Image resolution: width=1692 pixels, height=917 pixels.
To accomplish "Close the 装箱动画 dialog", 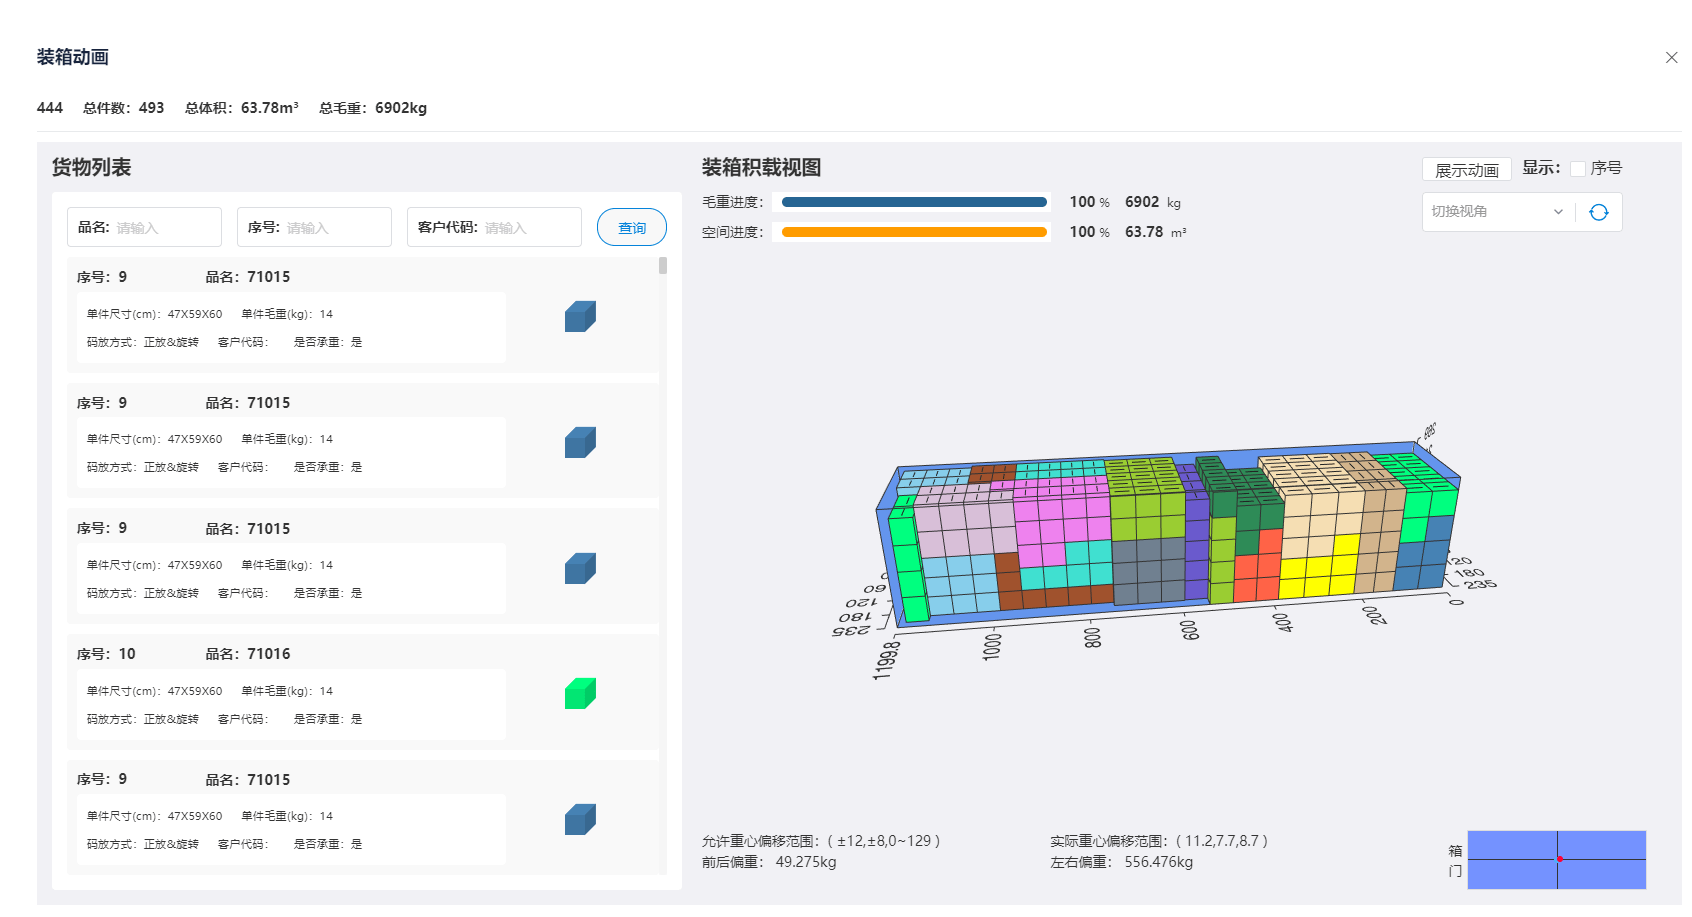I will (x=1671, y=58).
